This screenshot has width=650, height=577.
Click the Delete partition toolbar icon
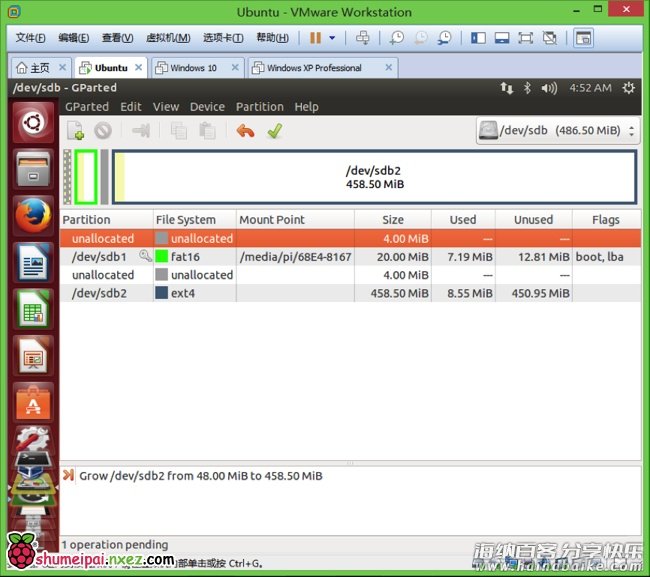point(103,131)
